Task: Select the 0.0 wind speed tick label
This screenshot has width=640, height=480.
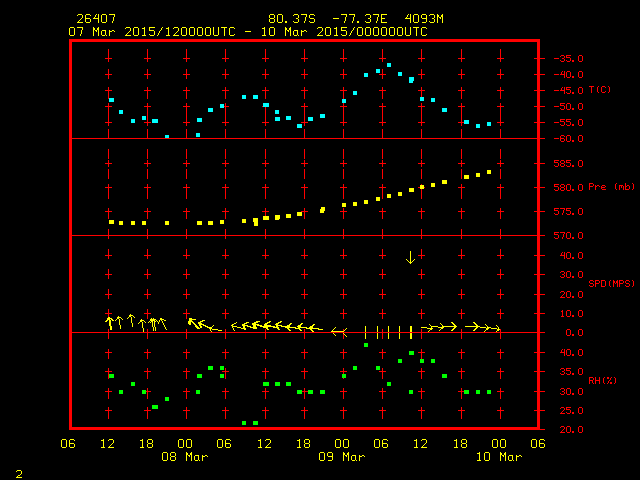Action: pos(574,333)
